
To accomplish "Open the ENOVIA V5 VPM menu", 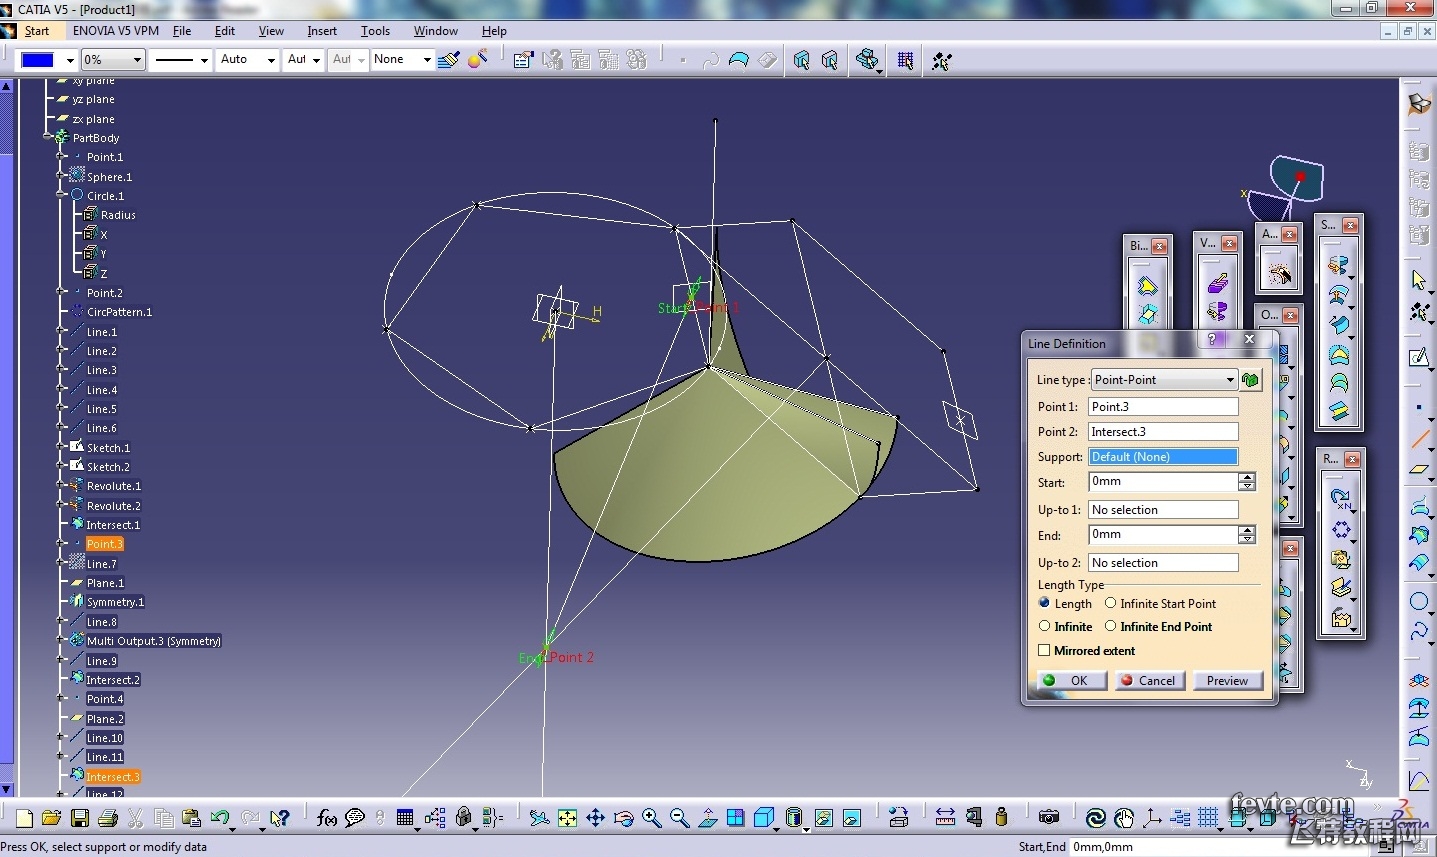I will click(x=116, y=31).
